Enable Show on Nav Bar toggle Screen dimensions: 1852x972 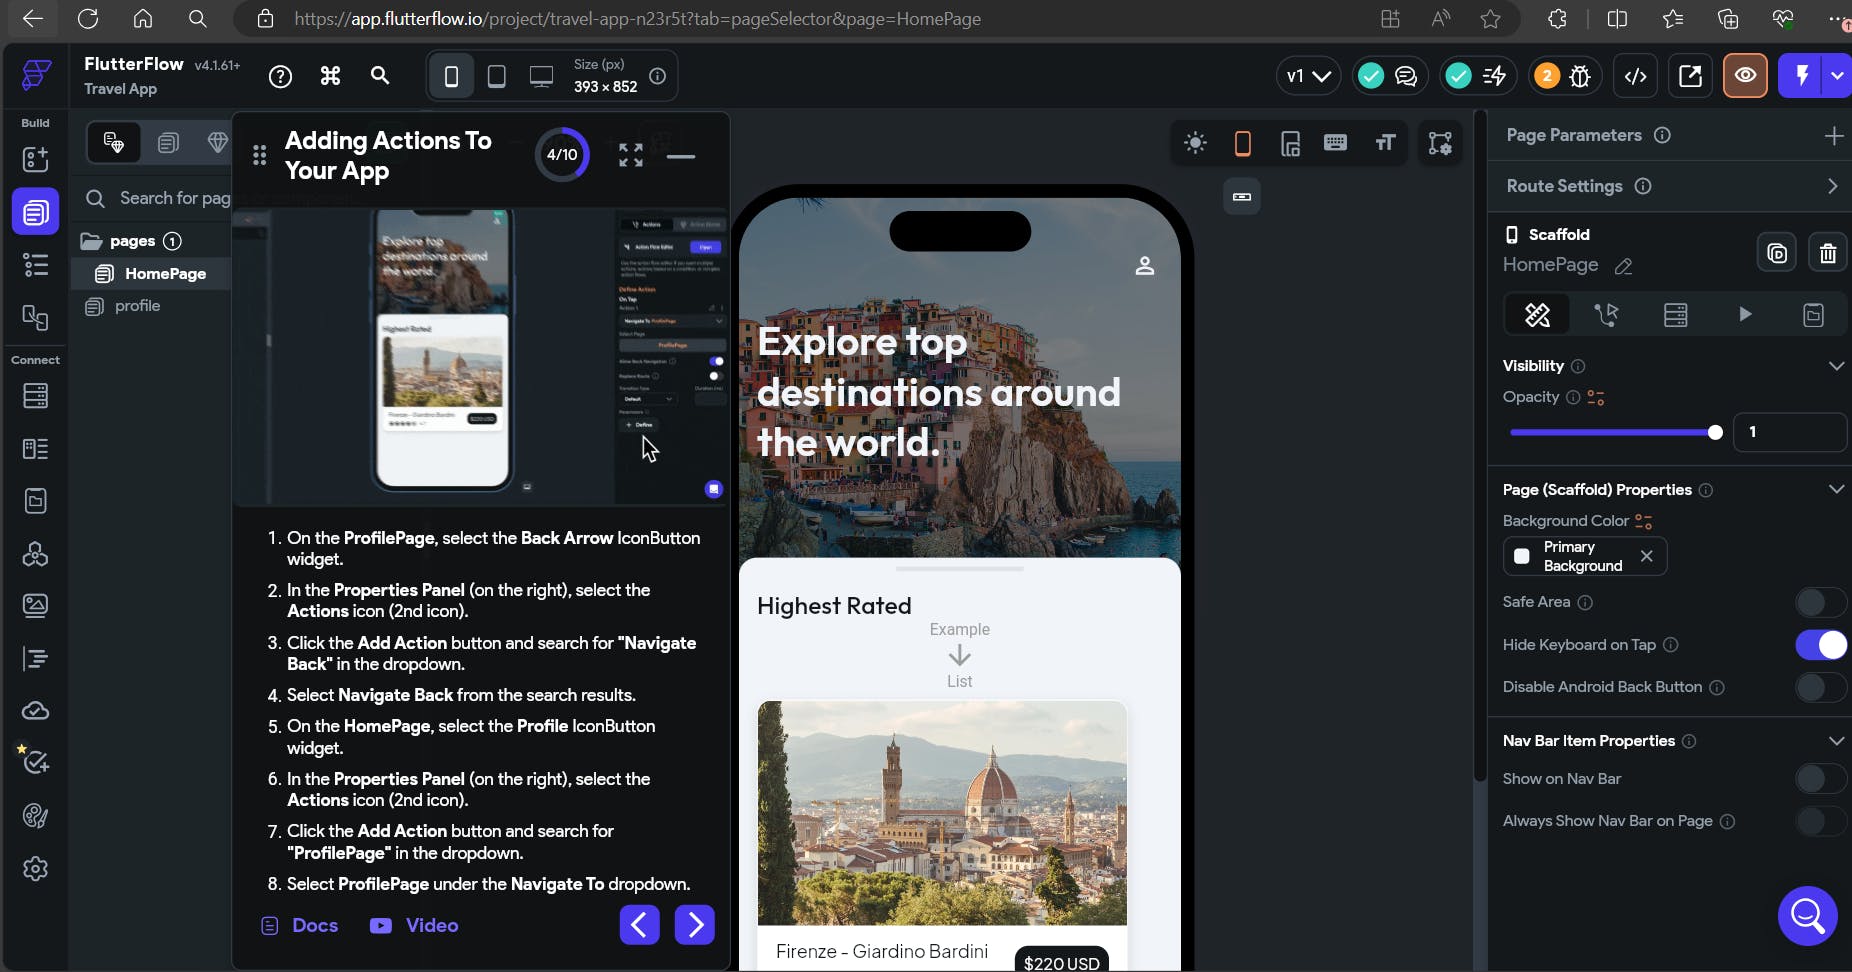coord(1819,779)
